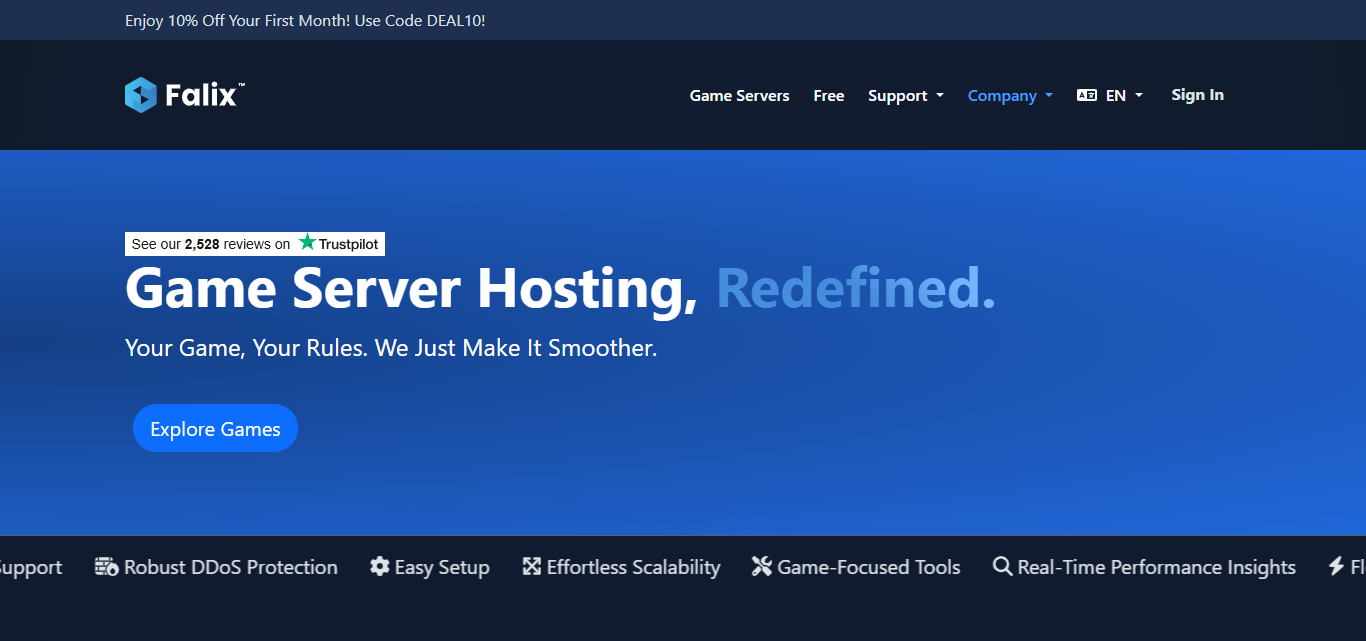1366x641 pixels.
Task: Click the 'Redefined.' heading word
Action: pos(856,288)
